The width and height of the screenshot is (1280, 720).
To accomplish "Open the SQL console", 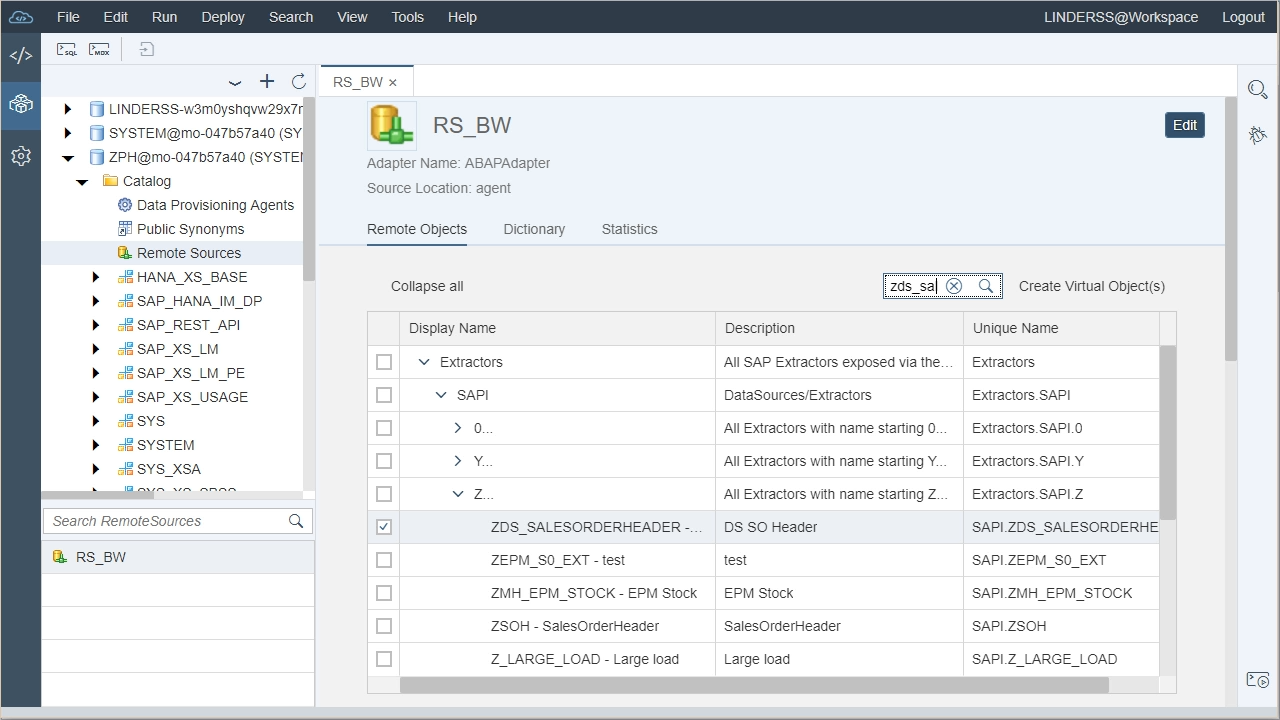I will pyautogui.click(x=66, y=48).
